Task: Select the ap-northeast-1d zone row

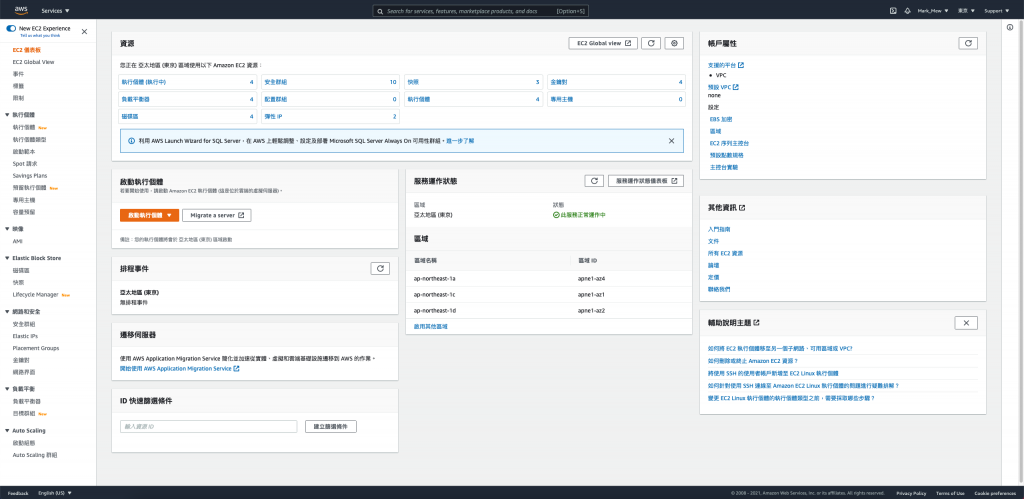Action: click(549, 310)
